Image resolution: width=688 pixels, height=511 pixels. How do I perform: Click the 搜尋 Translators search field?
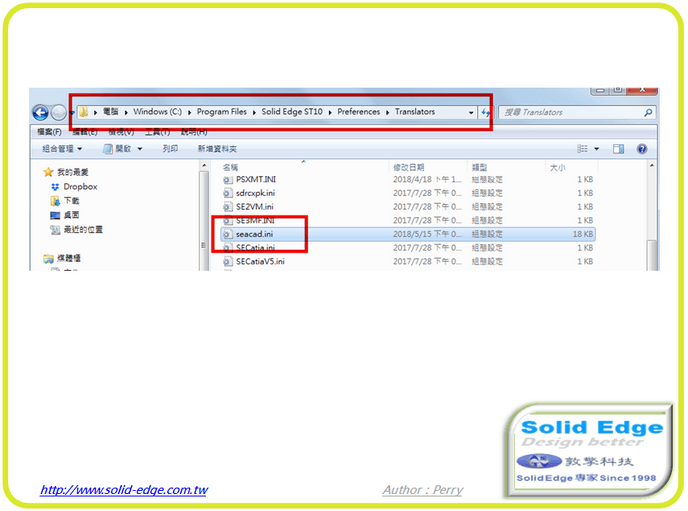point(570,113)
